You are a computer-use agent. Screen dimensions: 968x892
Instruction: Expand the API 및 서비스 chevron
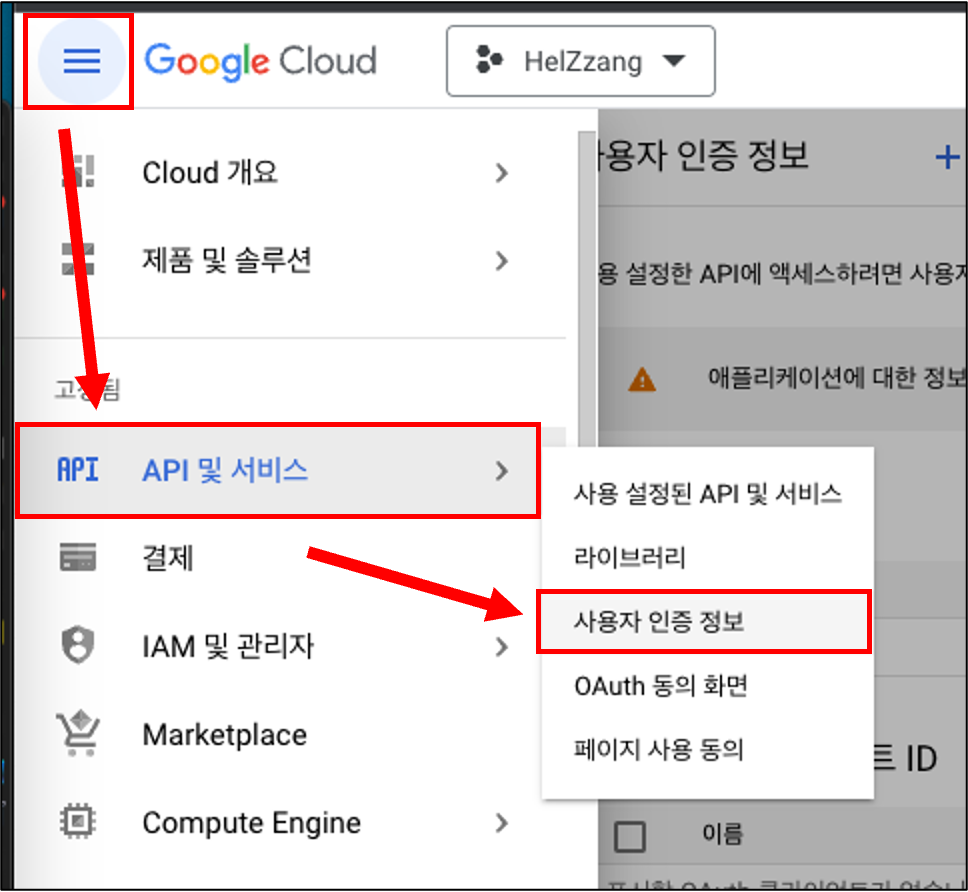[x=501, y=471]
